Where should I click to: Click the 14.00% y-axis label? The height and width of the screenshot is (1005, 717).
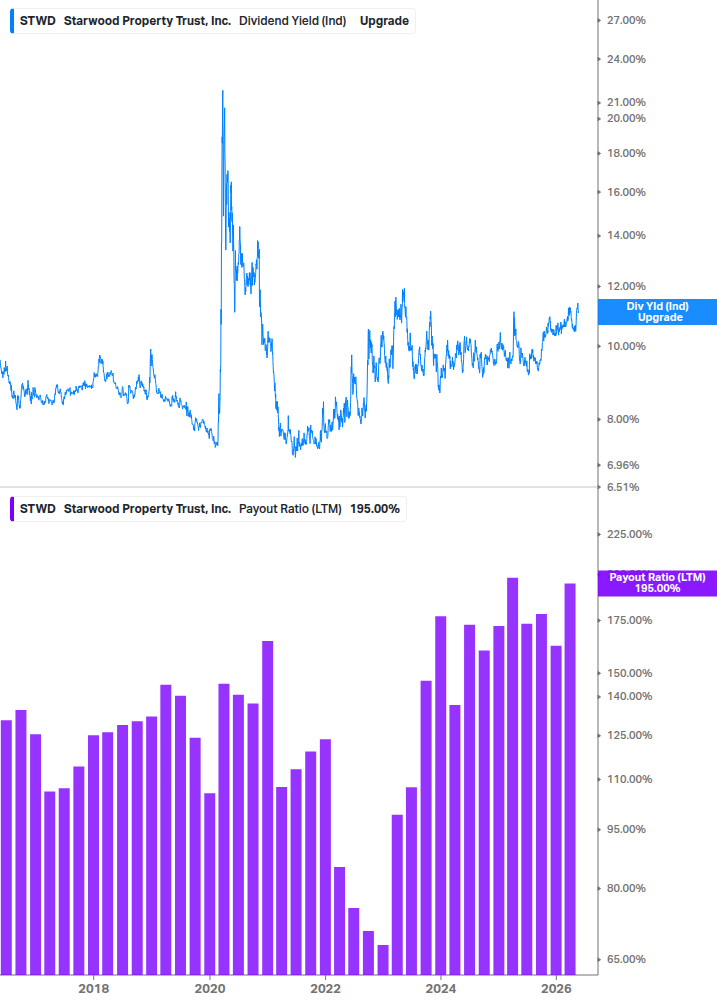626,235
